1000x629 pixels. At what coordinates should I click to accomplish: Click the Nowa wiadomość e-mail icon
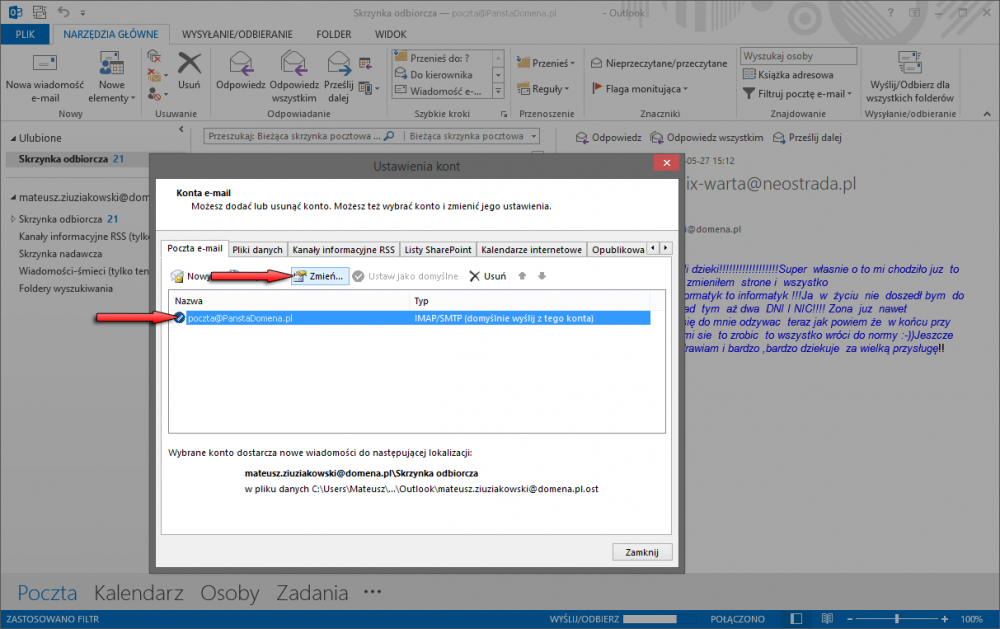45,77
